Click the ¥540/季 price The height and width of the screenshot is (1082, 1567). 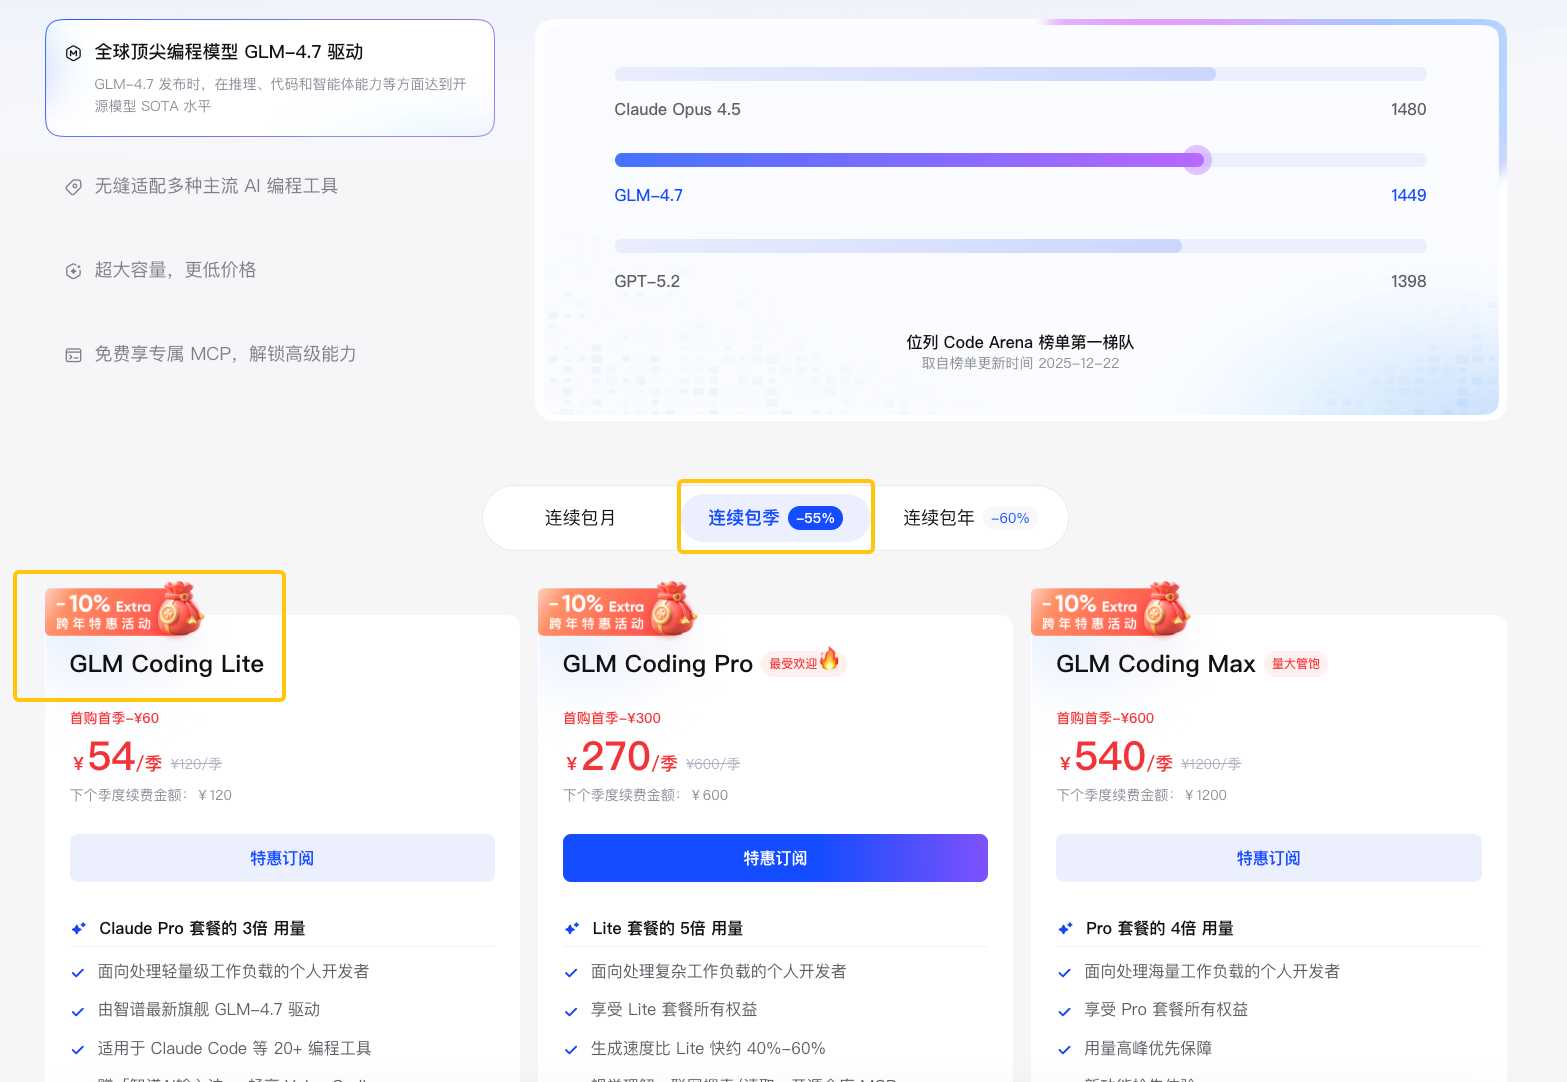coord(1116,758)
